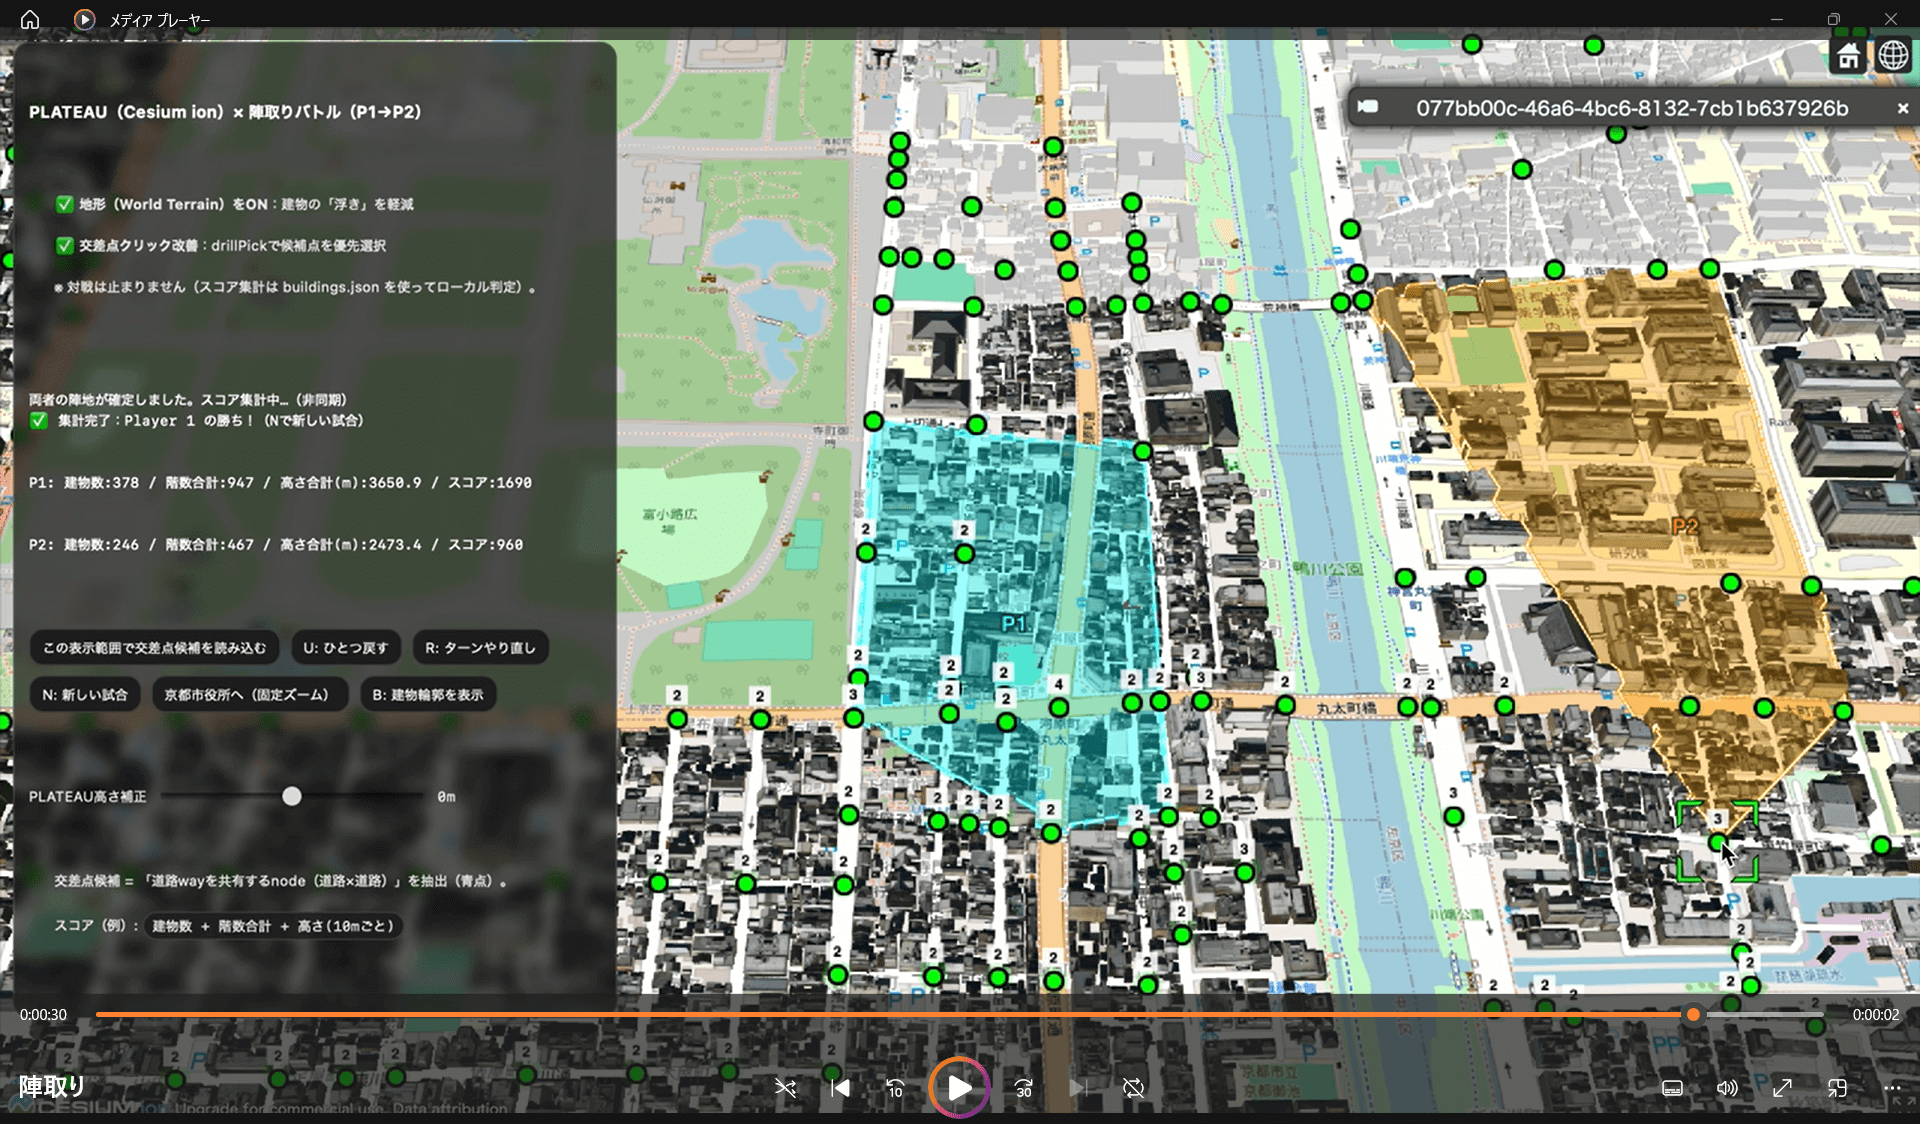Open the volume speaker control
This screenshot has width=1920, height=1124.
(1727, 1088)
